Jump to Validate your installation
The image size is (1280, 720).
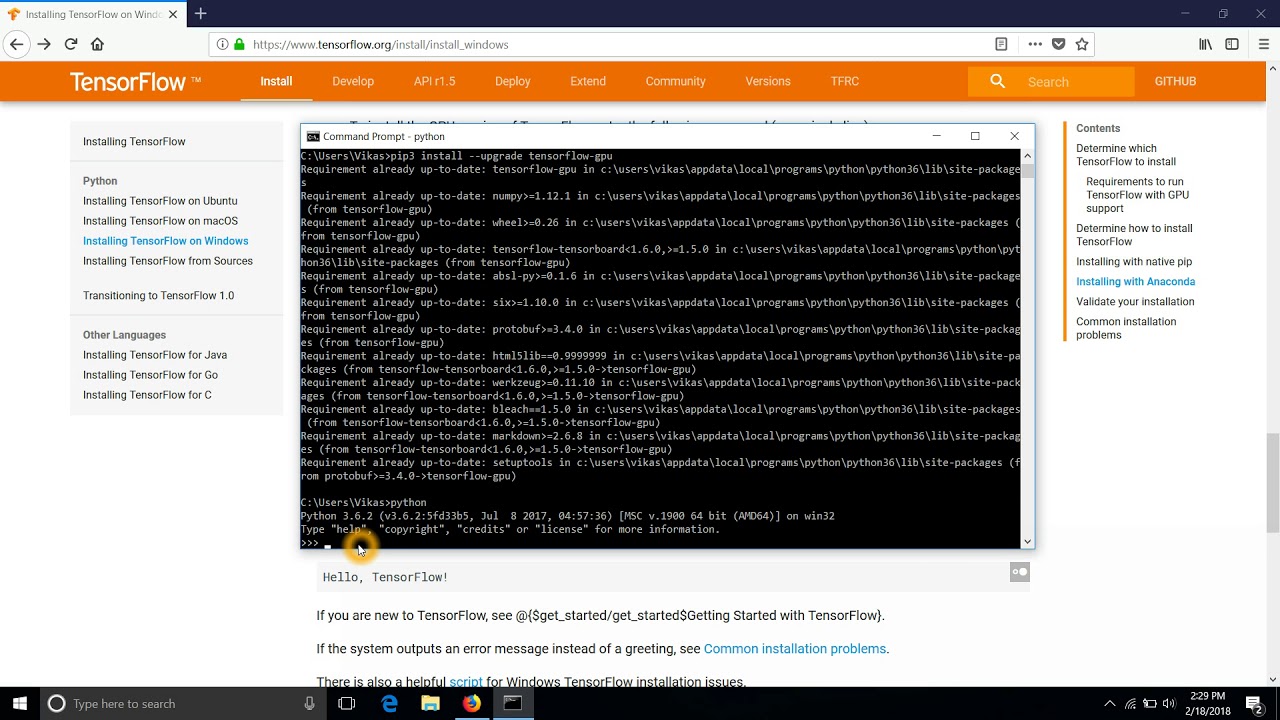(1135, 302)
